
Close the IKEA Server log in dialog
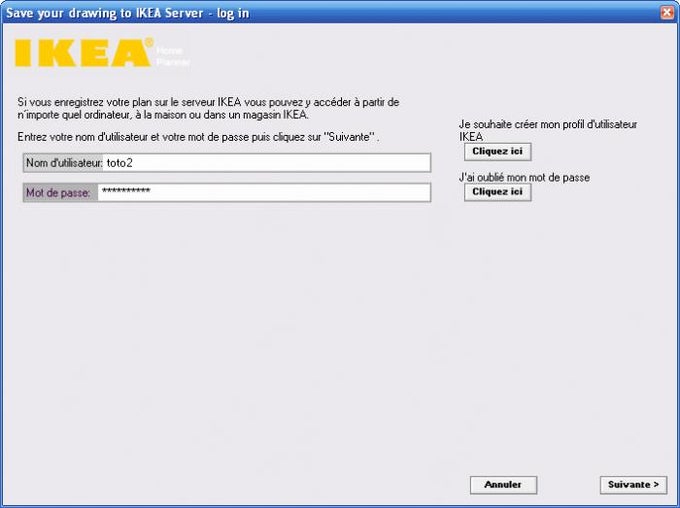tap(667, 13)
